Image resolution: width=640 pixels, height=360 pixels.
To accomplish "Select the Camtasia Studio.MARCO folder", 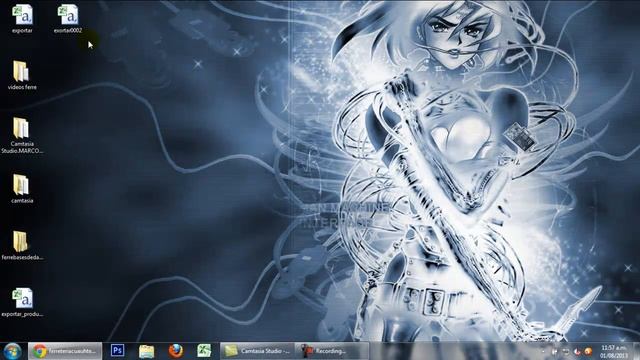I will pyautogui.click(x=22, y=135).
